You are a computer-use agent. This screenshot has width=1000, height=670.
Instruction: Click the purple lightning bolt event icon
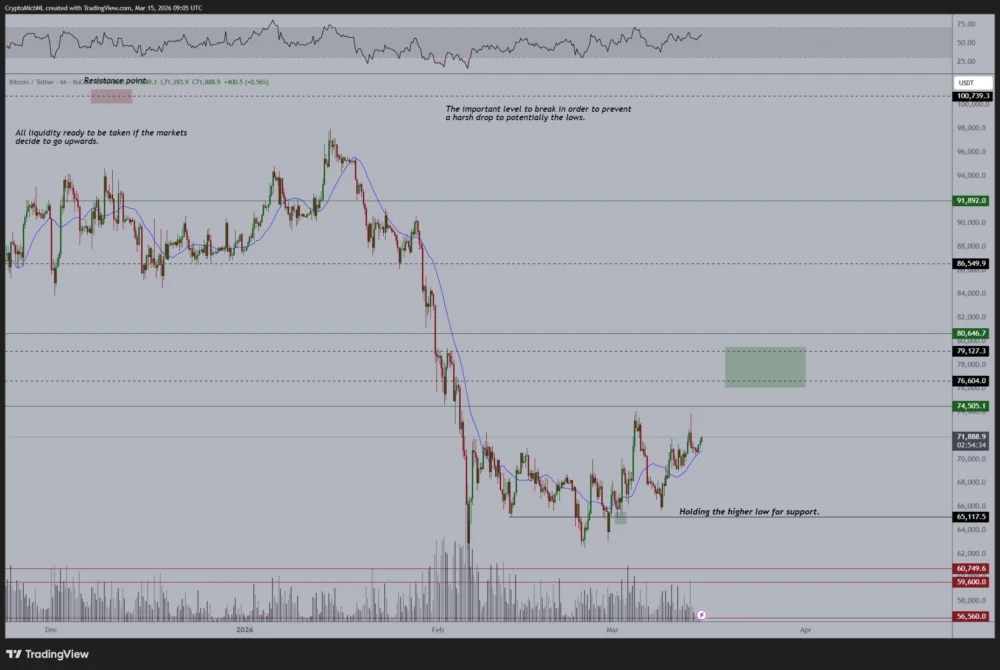click(x=701, y=615)
